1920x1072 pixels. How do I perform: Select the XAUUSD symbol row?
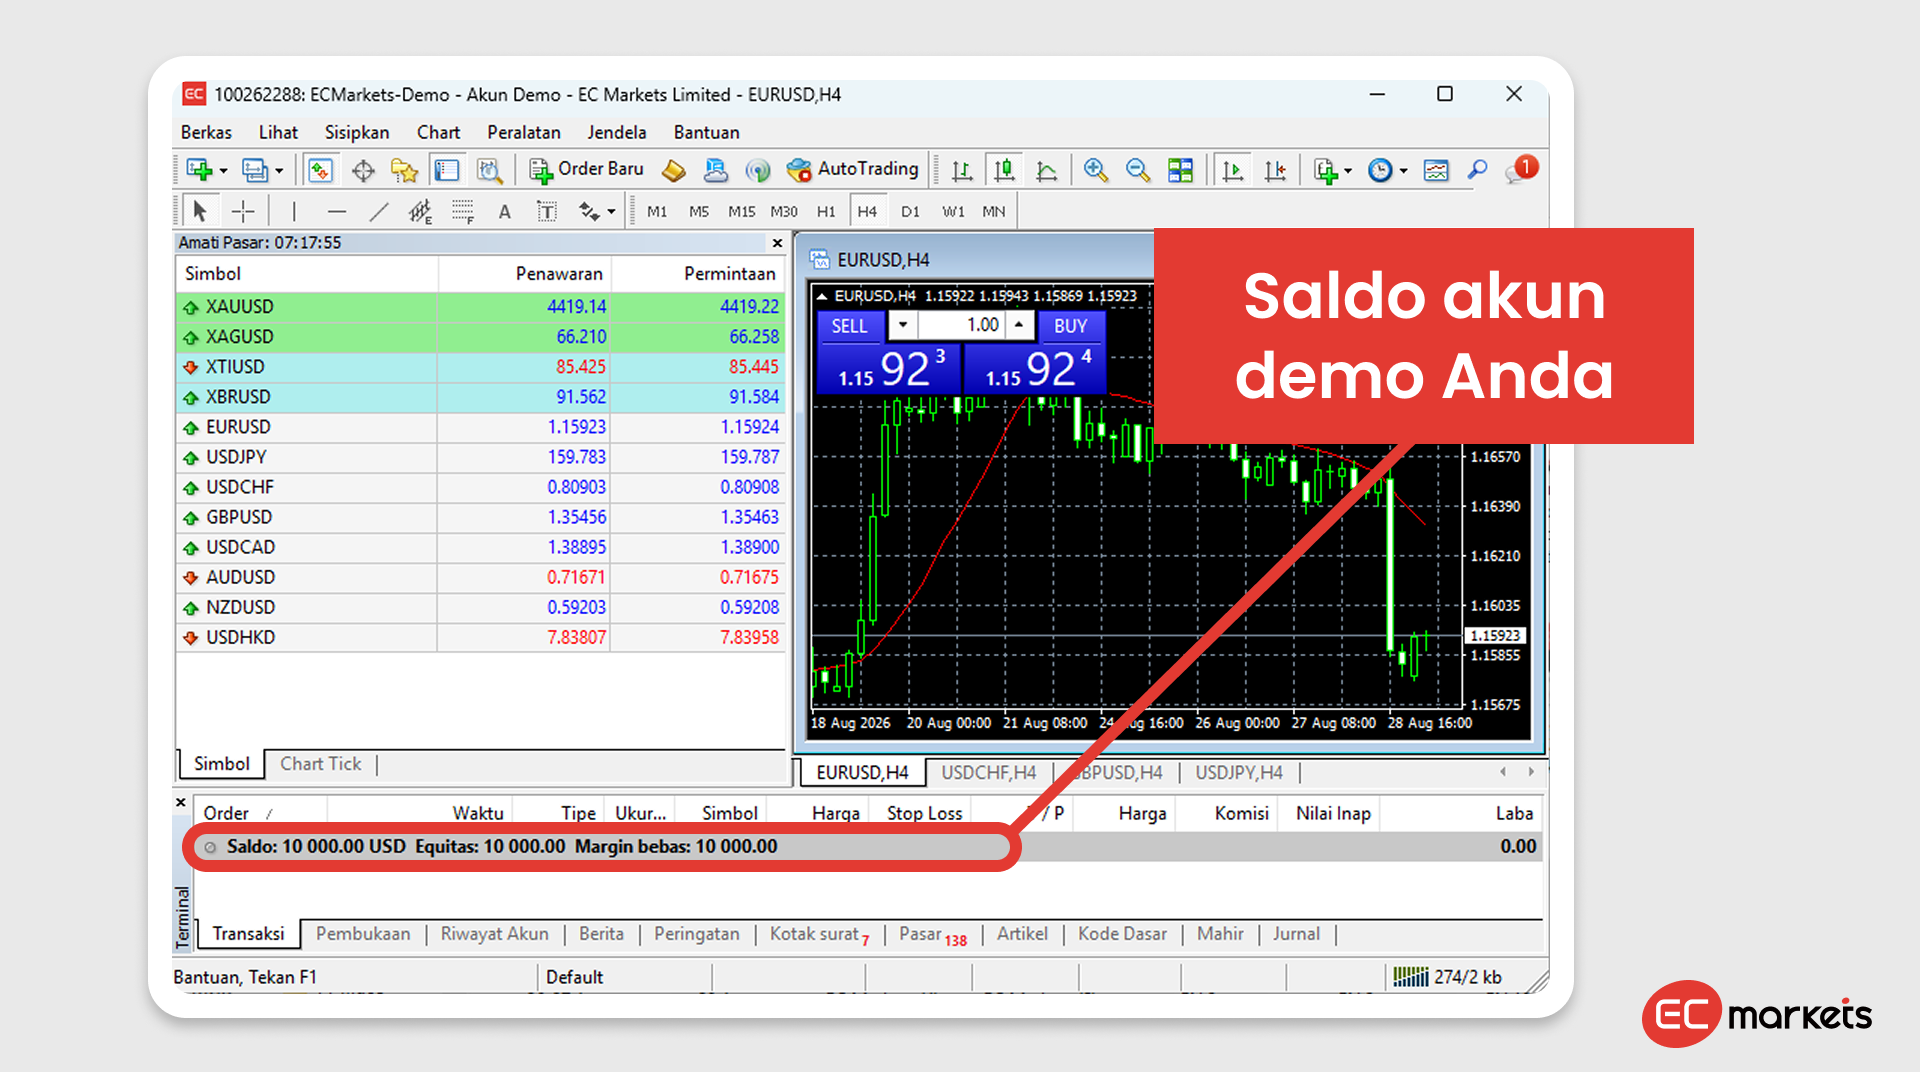point(480,307)
